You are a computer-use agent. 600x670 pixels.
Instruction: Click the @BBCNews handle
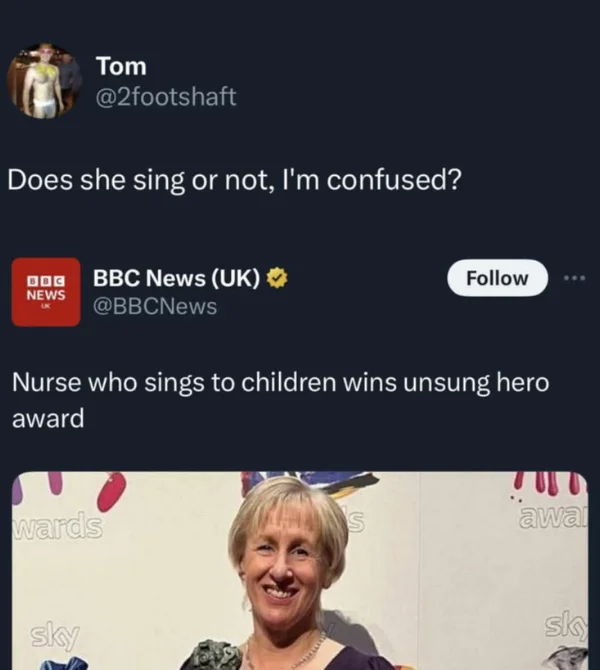155,307
